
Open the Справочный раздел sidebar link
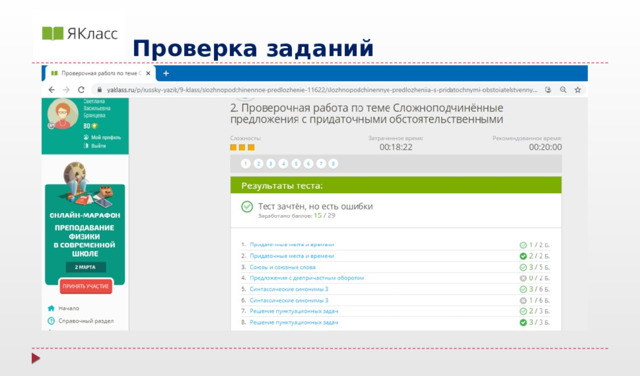coord(86,321)
